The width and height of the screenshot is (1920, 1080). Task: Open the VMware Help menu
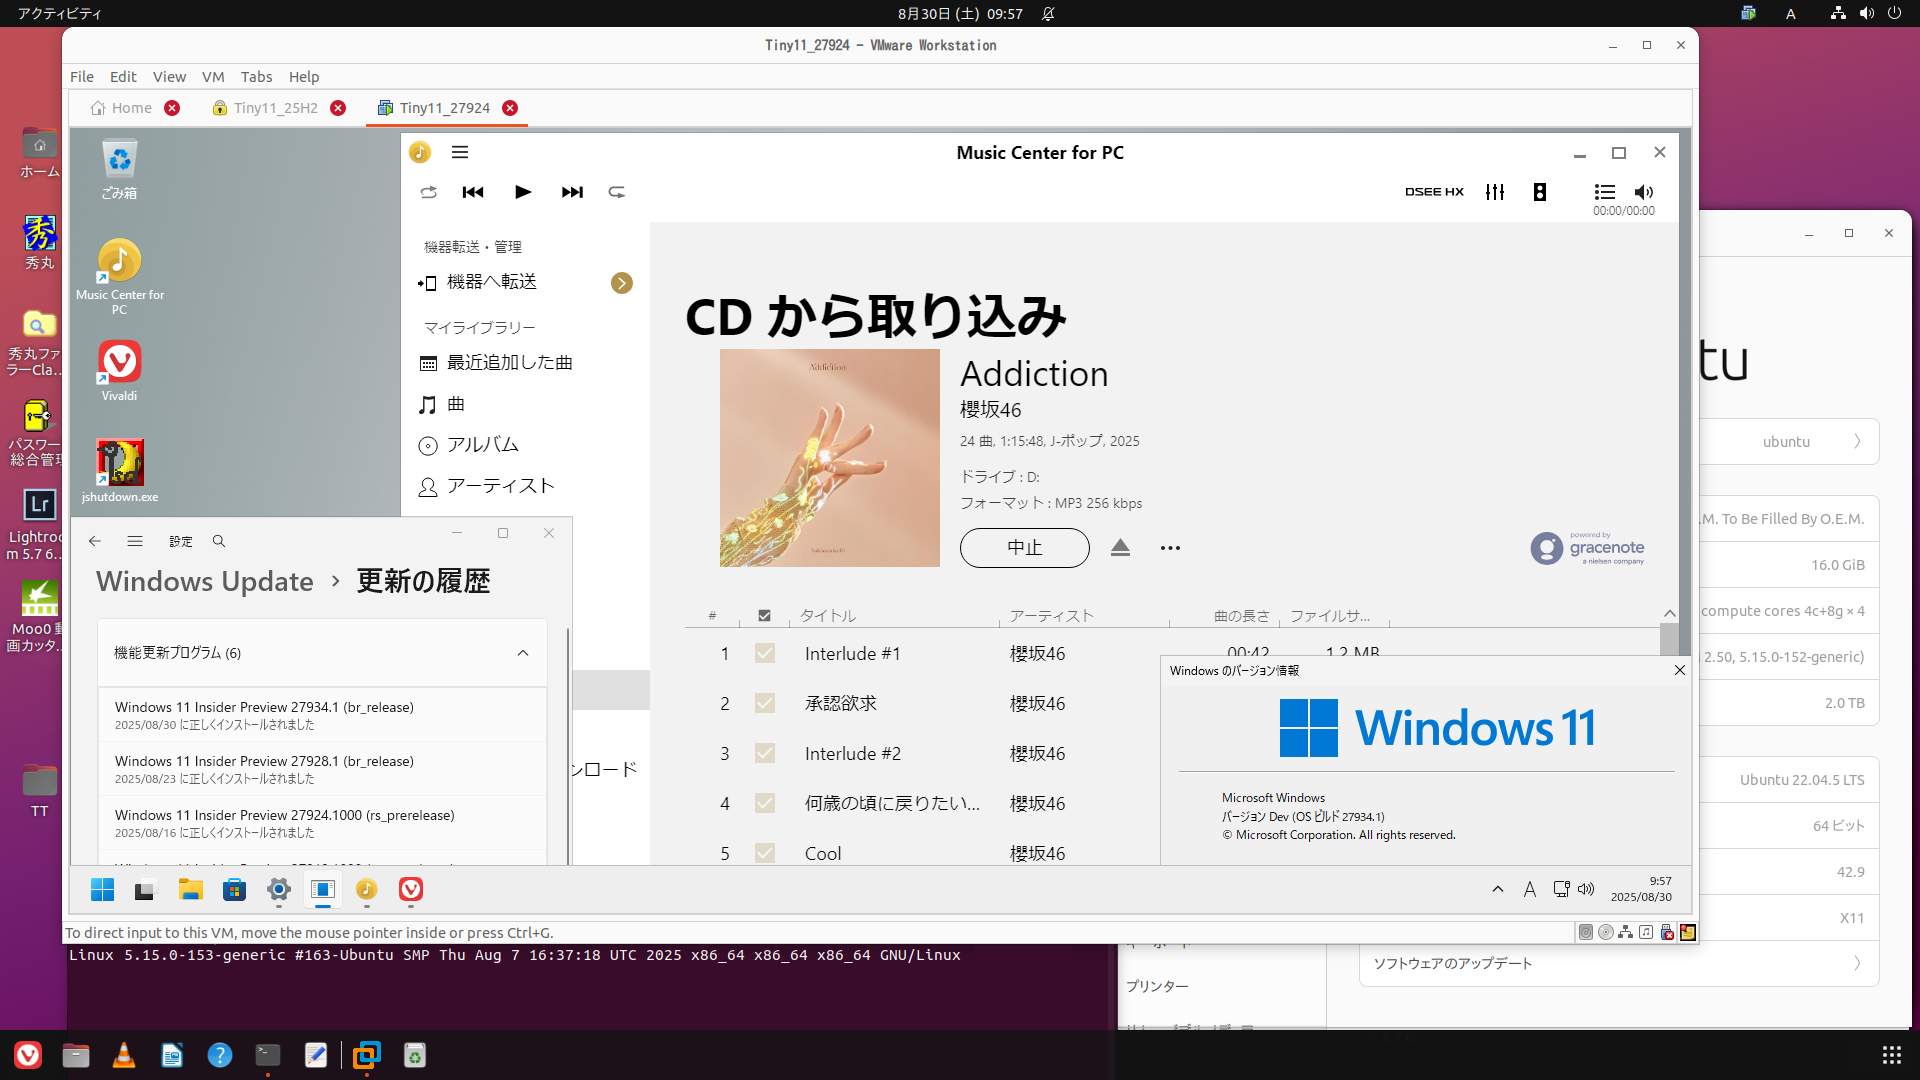[x=304, y=77]
